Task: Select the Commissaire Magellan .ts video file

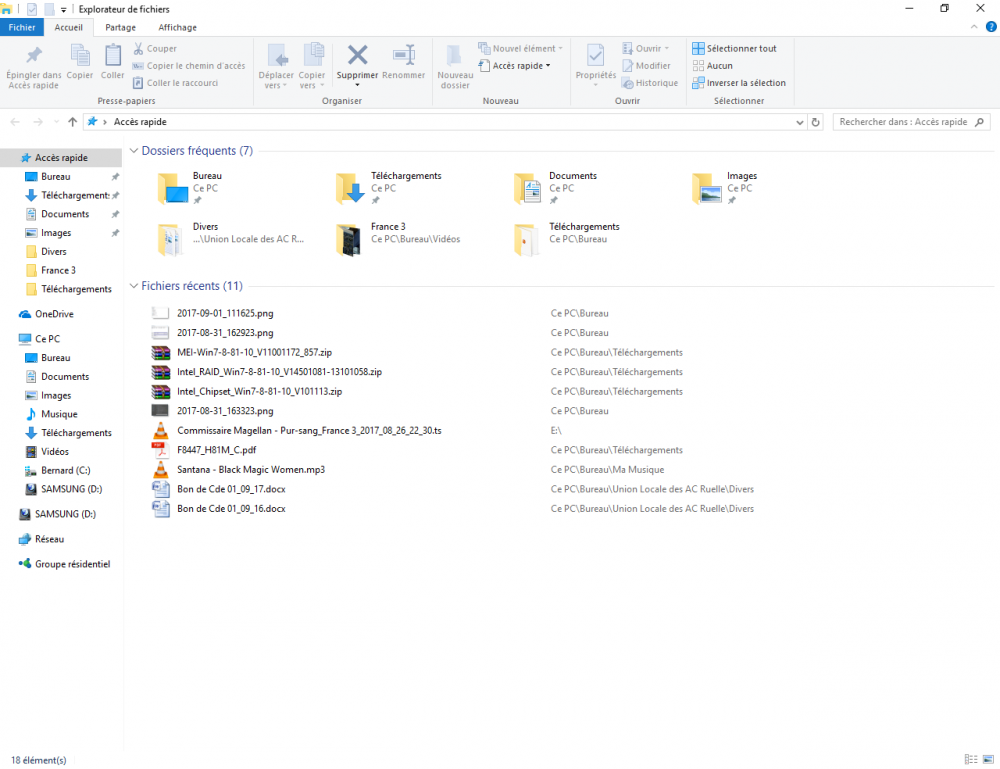Action: click(309, 431)
